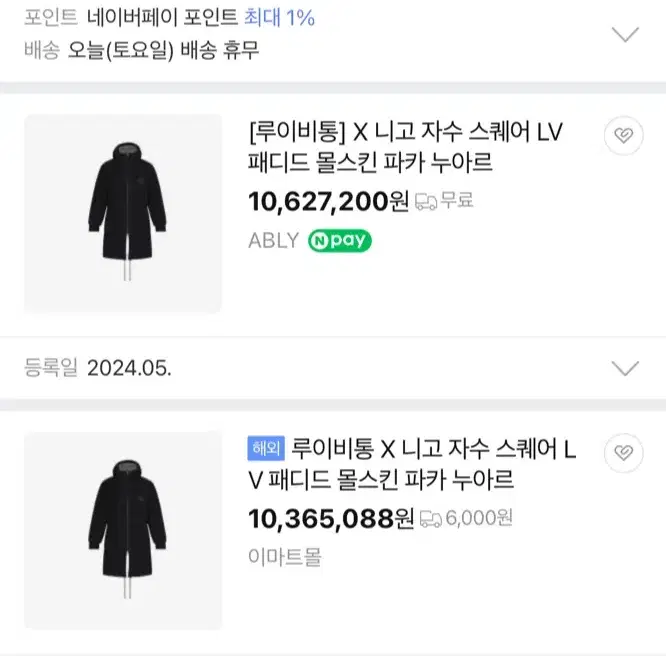This screenshot has height=666, width=666.
Task: Select the ABLY seller name
Action: click(x=274, y=240)
